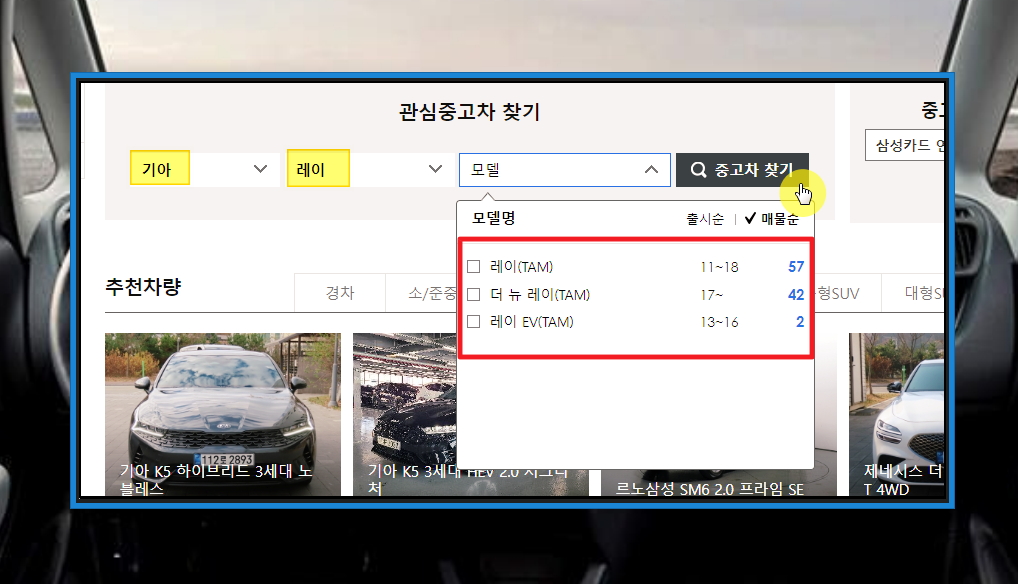Click the 11~18 year range text
This screenshot has width=1018, height=584.
click(719, 267)
